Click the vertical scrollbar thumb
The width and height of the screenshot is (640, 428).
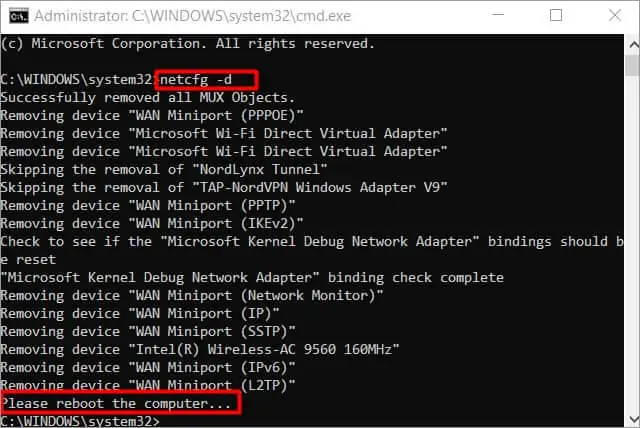(632, 65)
